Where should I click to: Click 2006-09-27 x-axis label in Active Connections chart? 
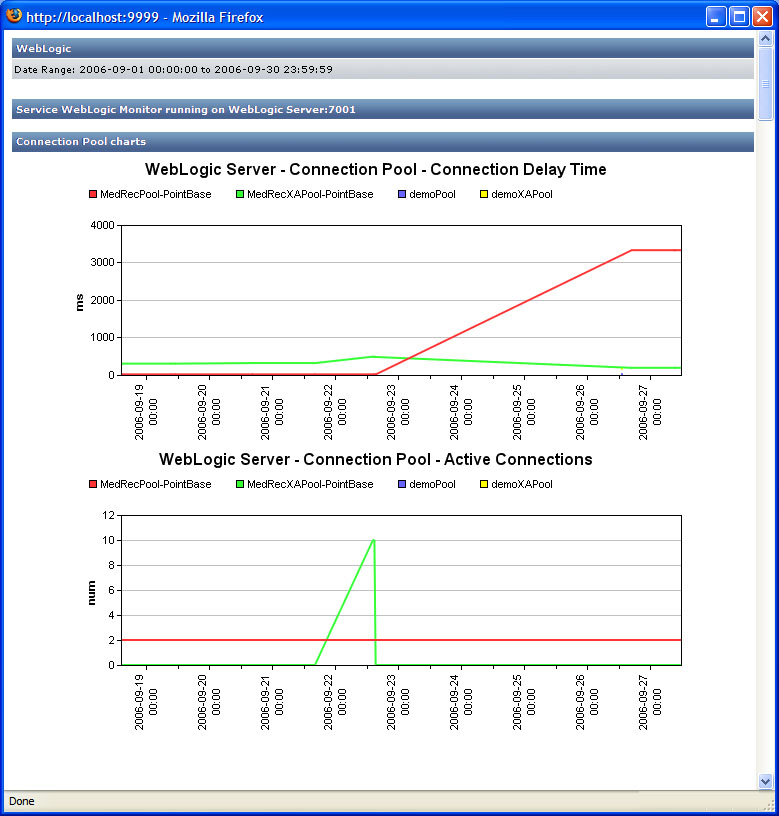(x=650, y=702)
